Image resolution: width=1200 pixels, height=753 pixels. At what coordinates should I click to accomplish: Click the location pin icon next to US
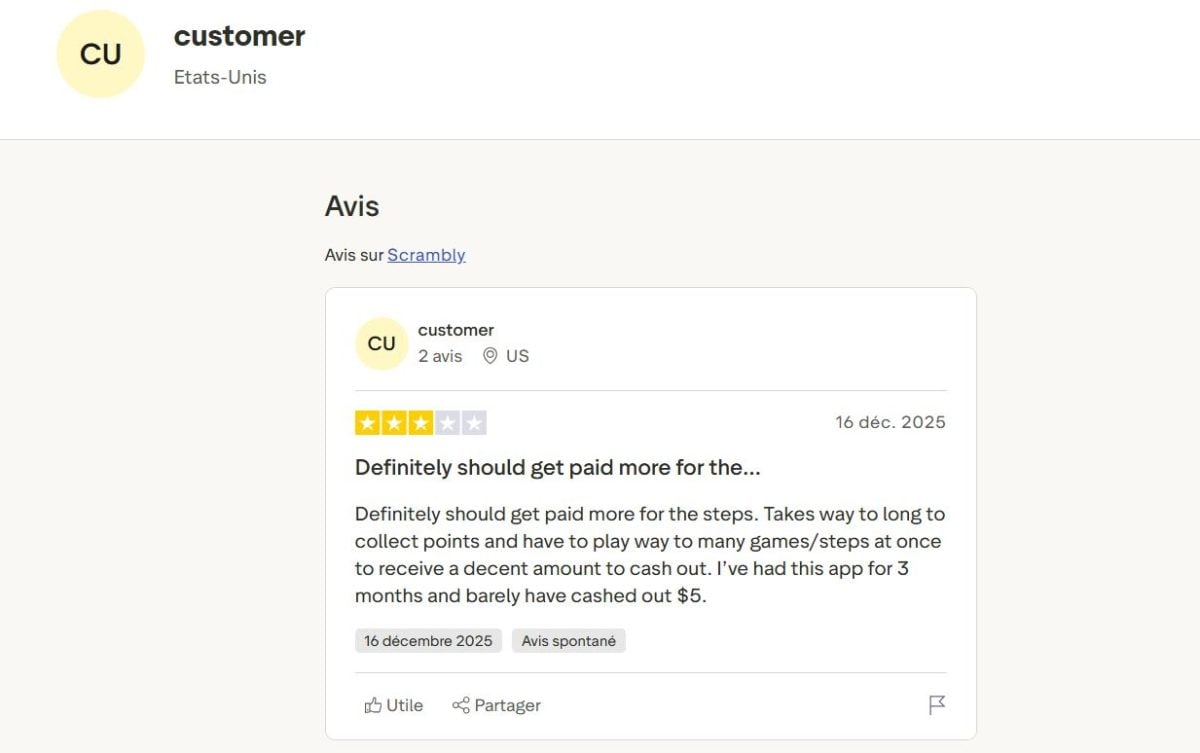(489, 356)
